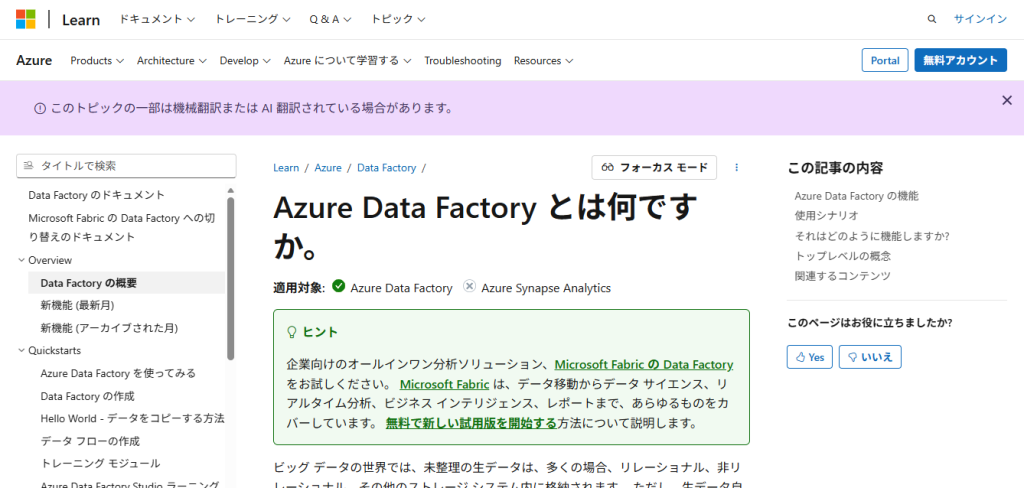Open トレーニング モジュール in sidebar
Screen dimensions: 1024x488
100,463
